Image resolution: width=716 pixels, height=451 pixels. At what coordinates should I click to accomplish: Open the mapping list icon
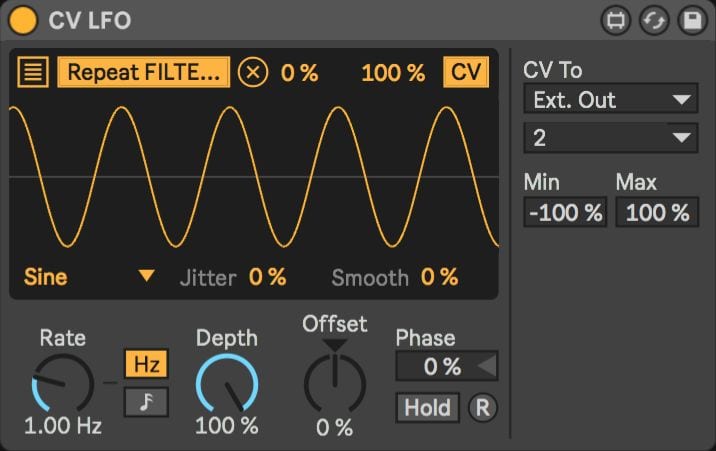coord(33,72)
